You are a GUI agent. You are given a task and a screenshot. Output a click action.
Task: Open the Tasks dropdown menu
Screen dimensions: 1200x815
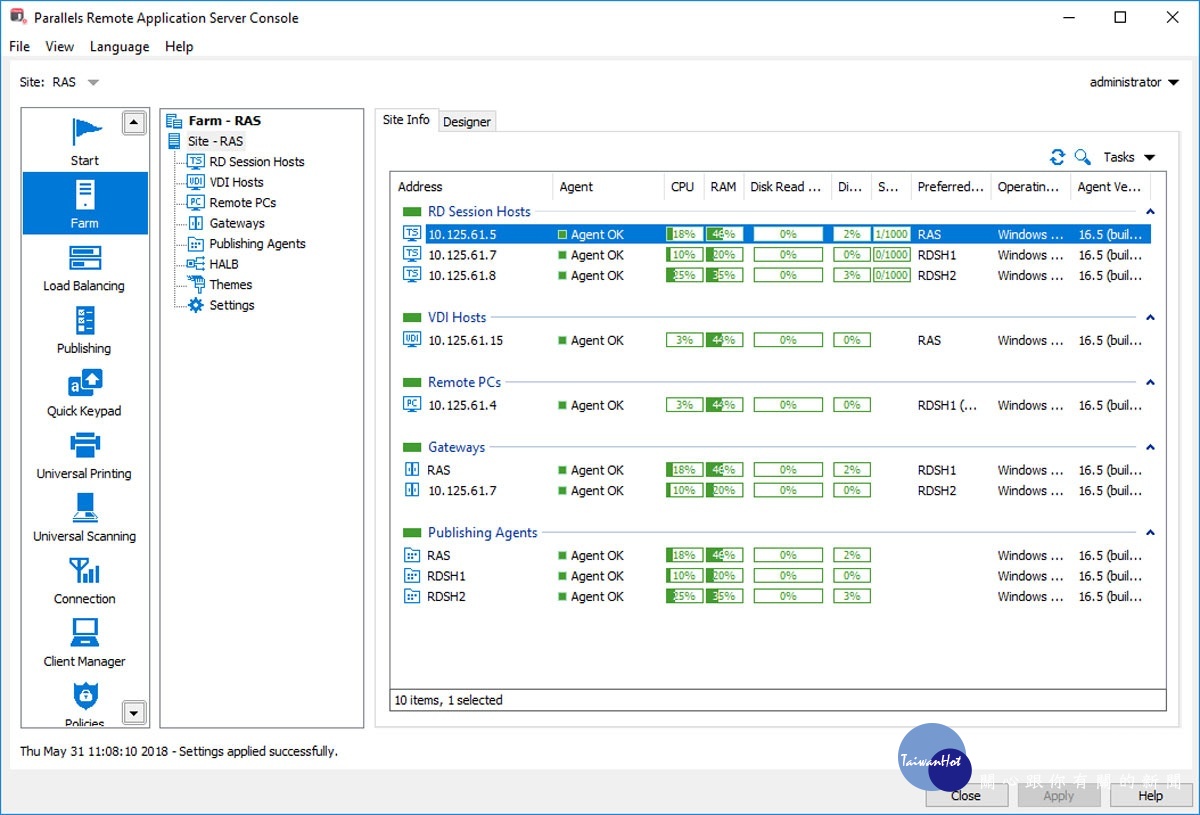1129,157
